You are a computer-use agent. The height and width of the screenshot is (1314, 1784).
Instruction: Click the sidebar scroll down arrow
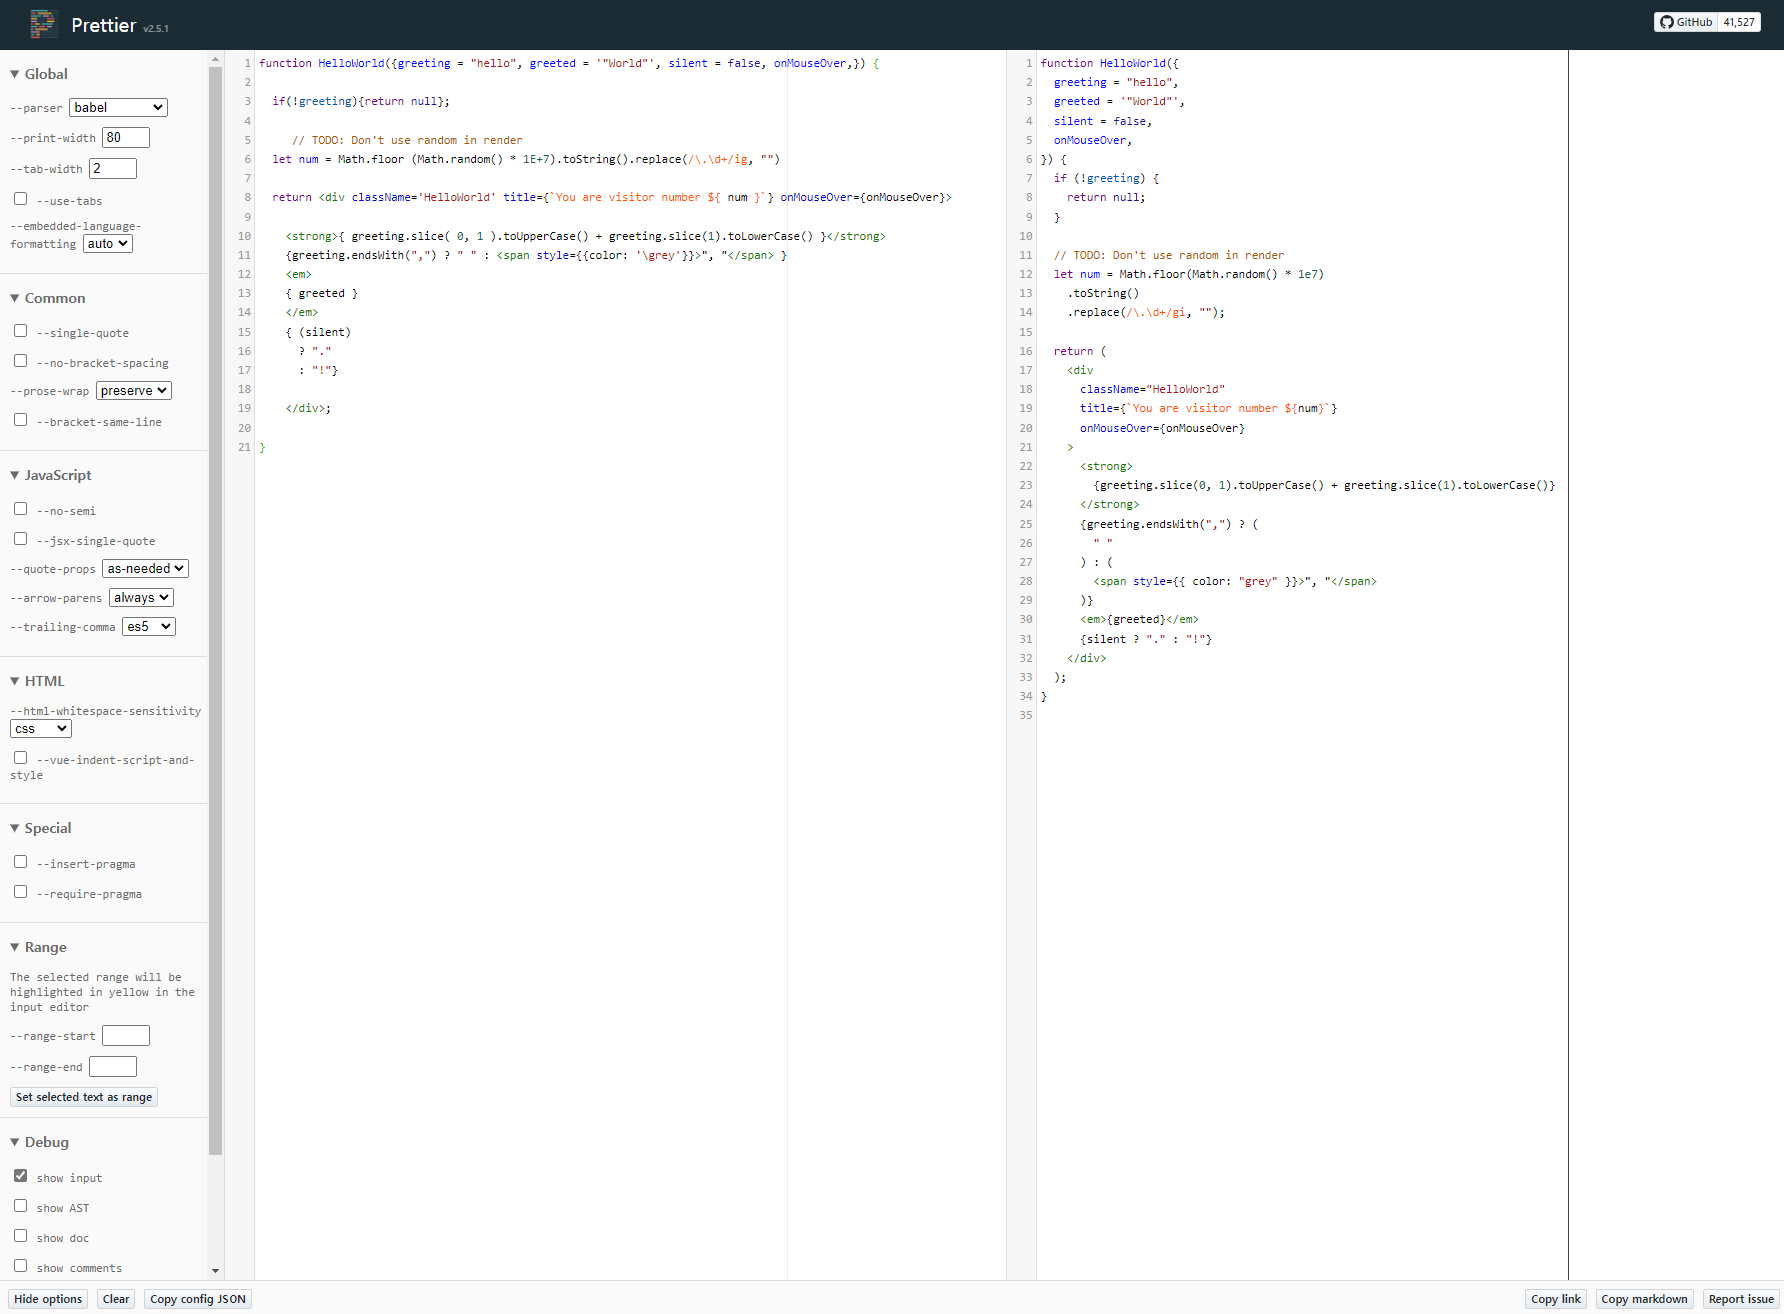click(215, 1271)
